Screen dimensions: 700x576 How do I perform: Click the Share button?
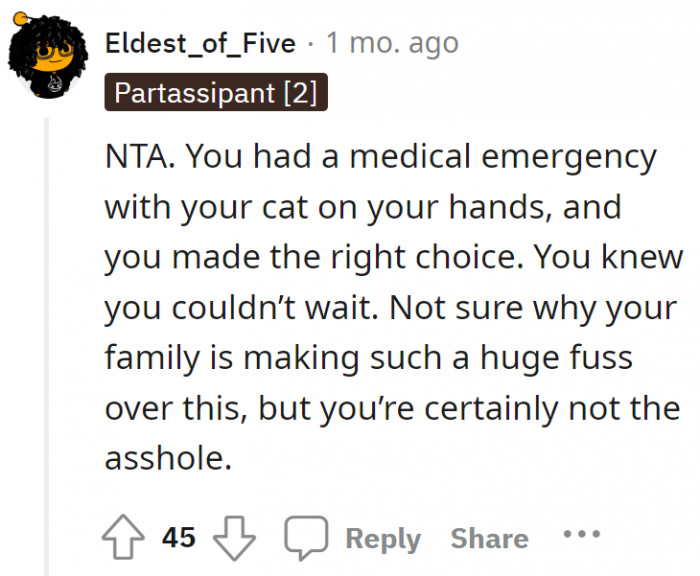coord(489,538)
